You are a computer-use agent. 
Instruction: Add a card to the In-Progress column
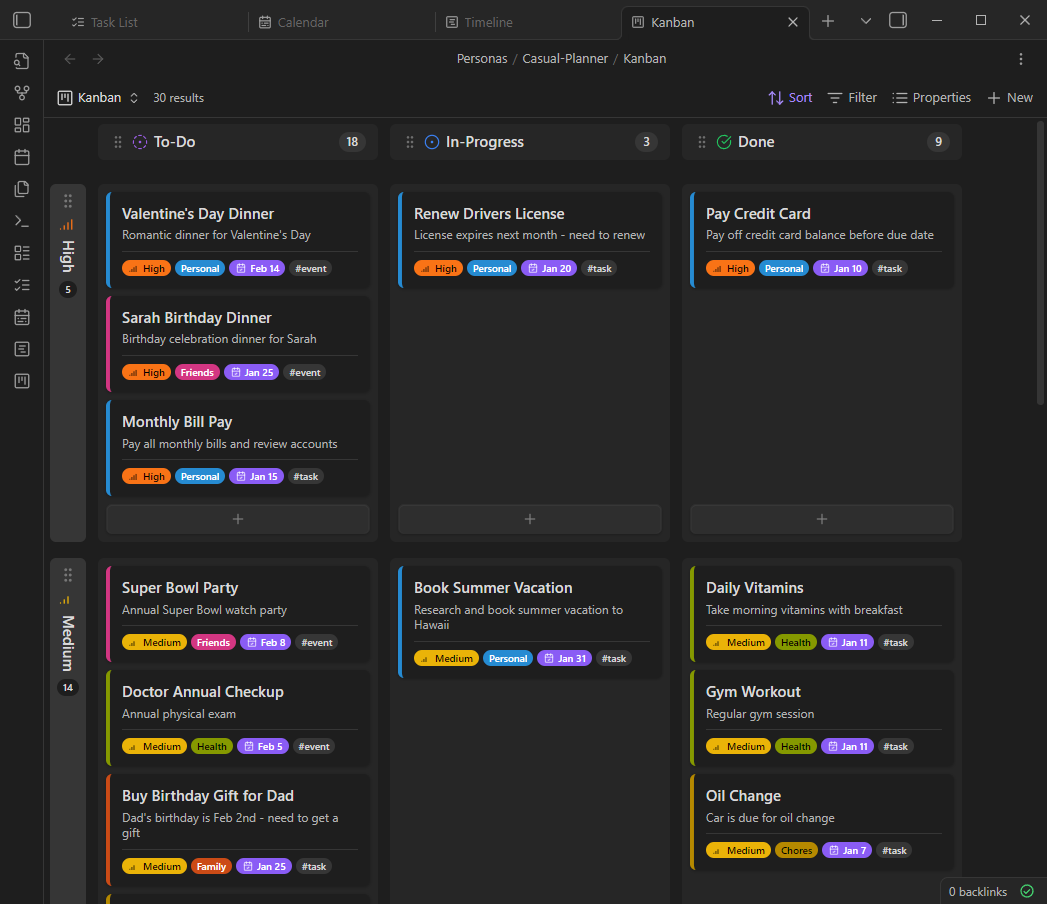[529, 519]
